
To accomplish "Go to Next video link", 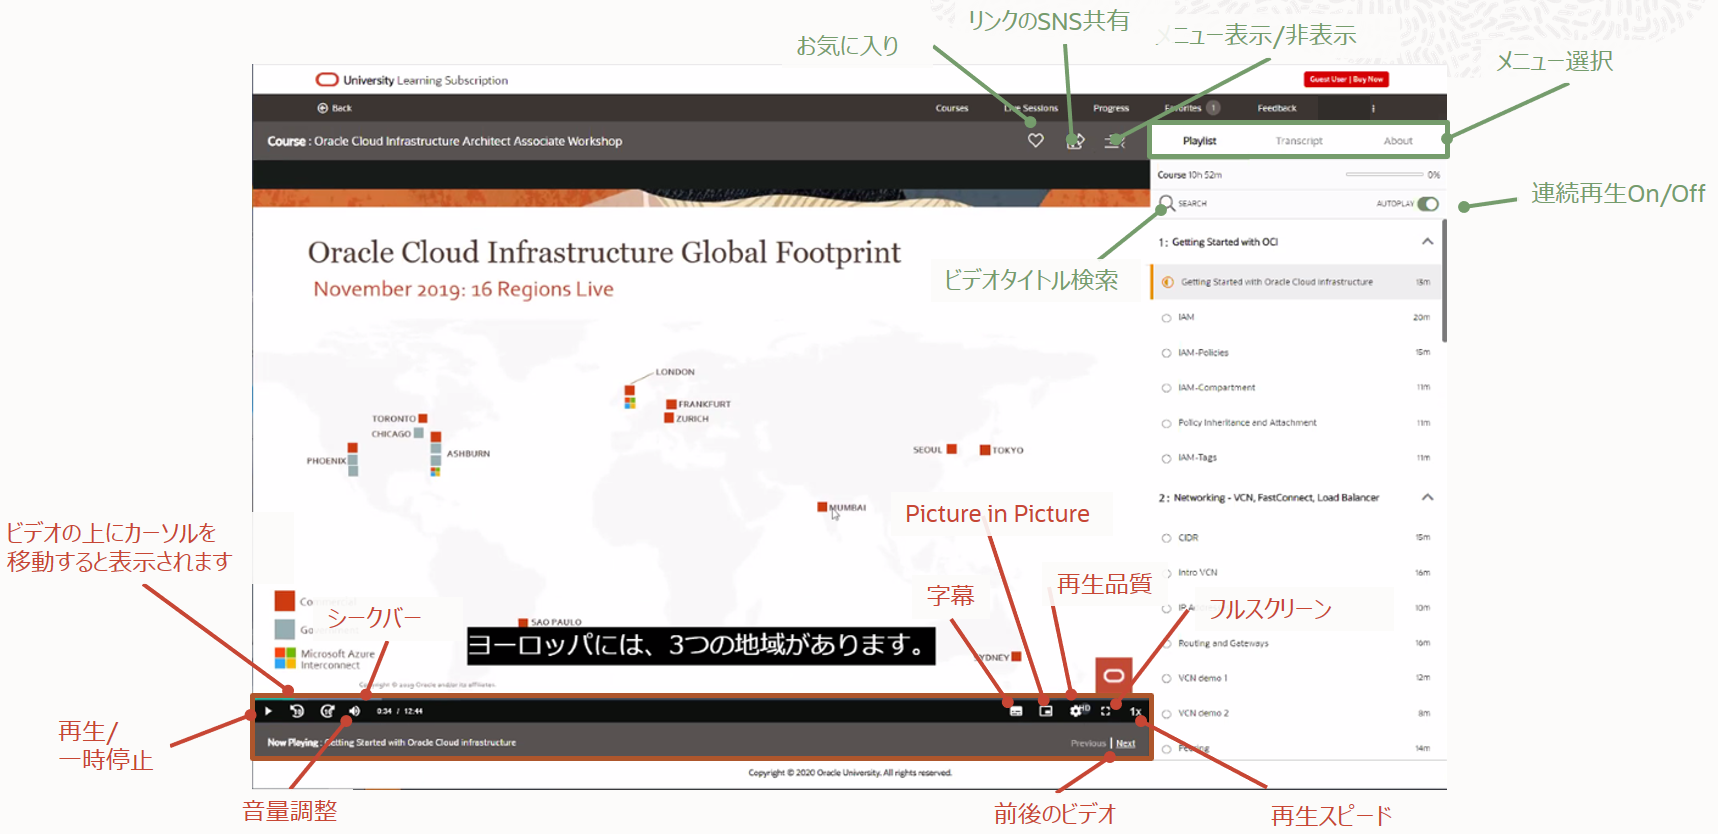I will pos(1125,743).
